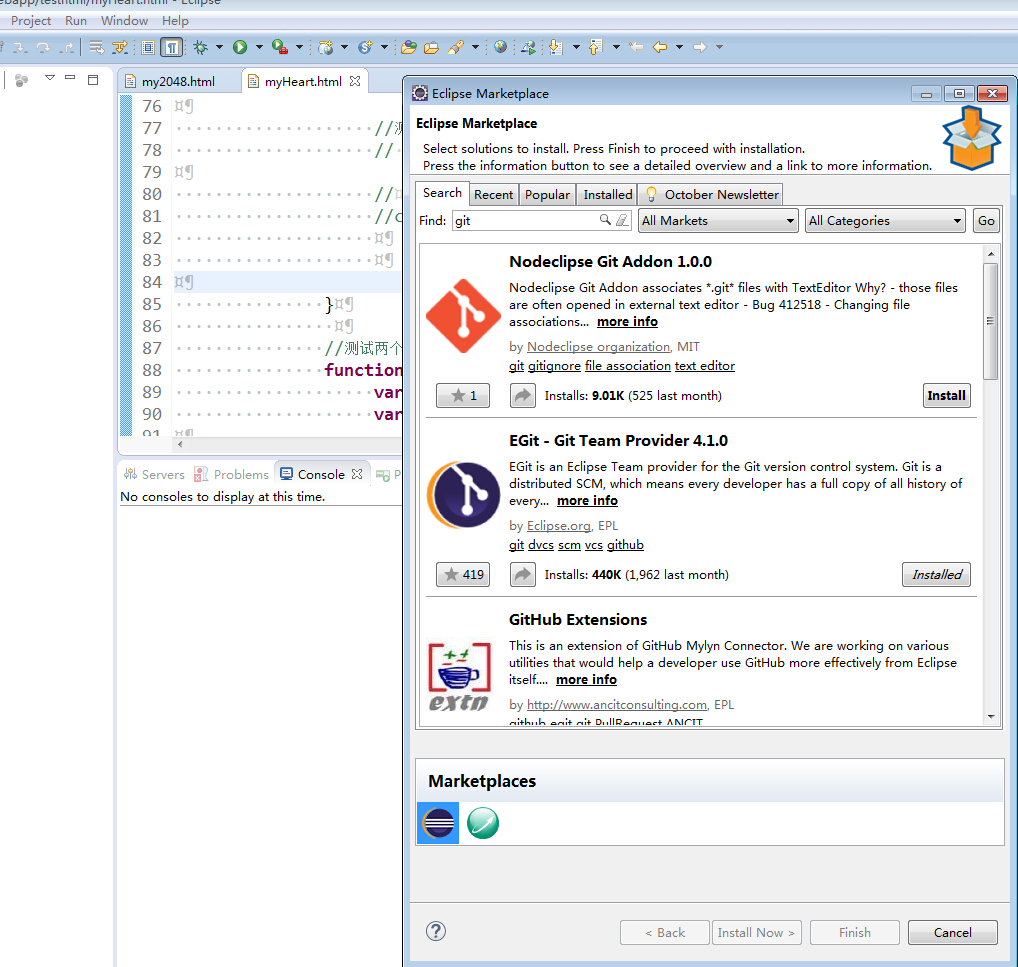Switch to the Installed tab in Marketplace
This screenshot has height=967, width=1018.
[x=608, y=195]
